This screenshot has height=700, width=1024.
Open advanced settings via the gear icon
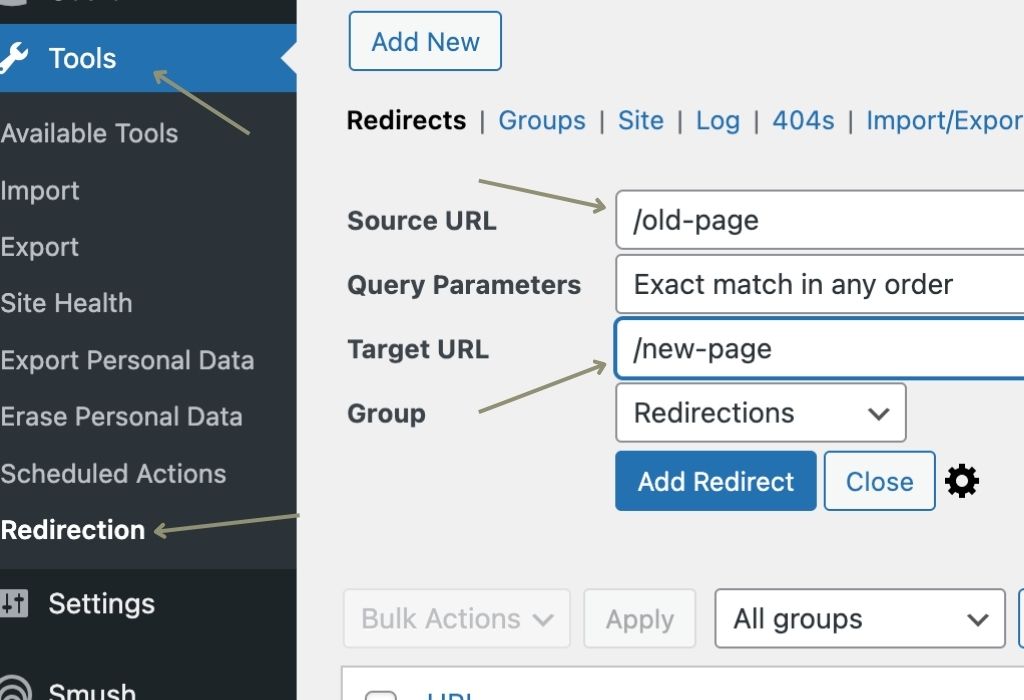pos(962,481)
